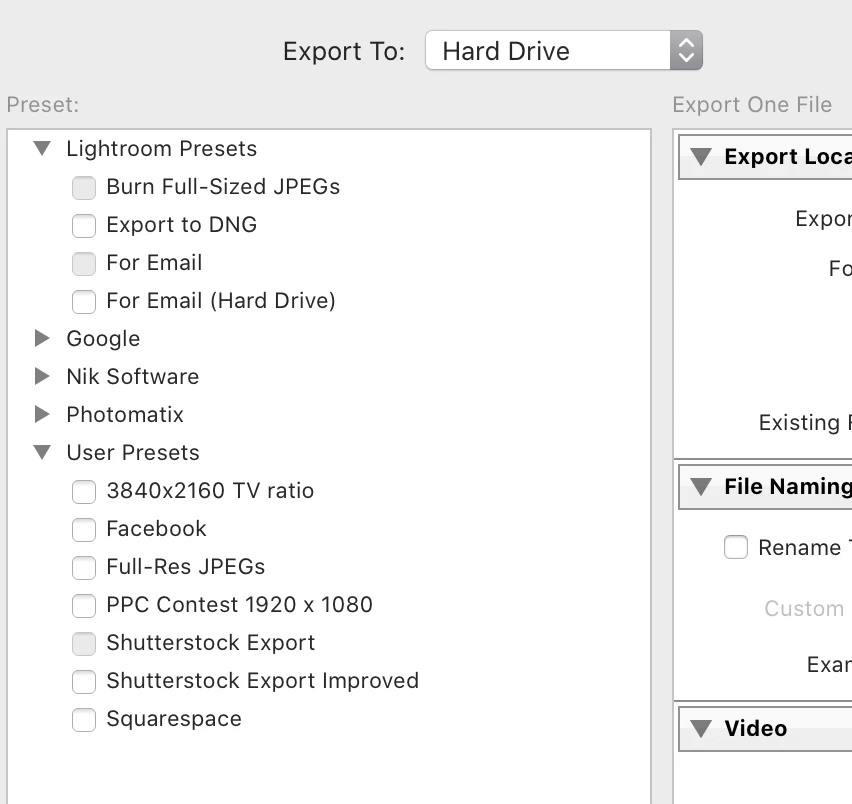Select the Squarespace preset label
852x804 pixels.
tap(174, 719)
